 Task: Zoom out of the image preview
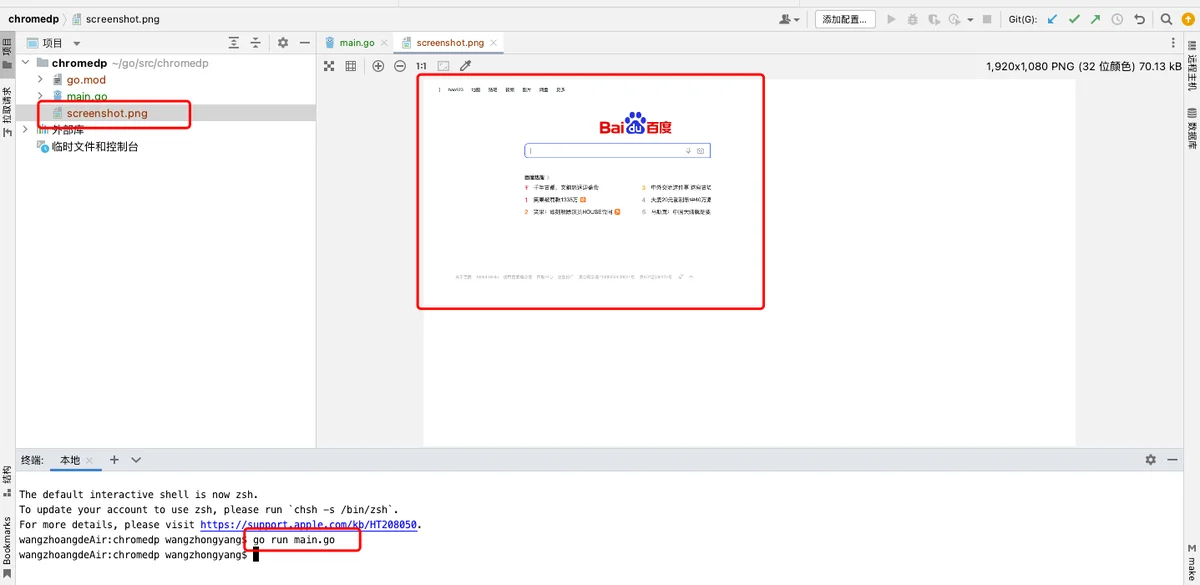[400, 66]
